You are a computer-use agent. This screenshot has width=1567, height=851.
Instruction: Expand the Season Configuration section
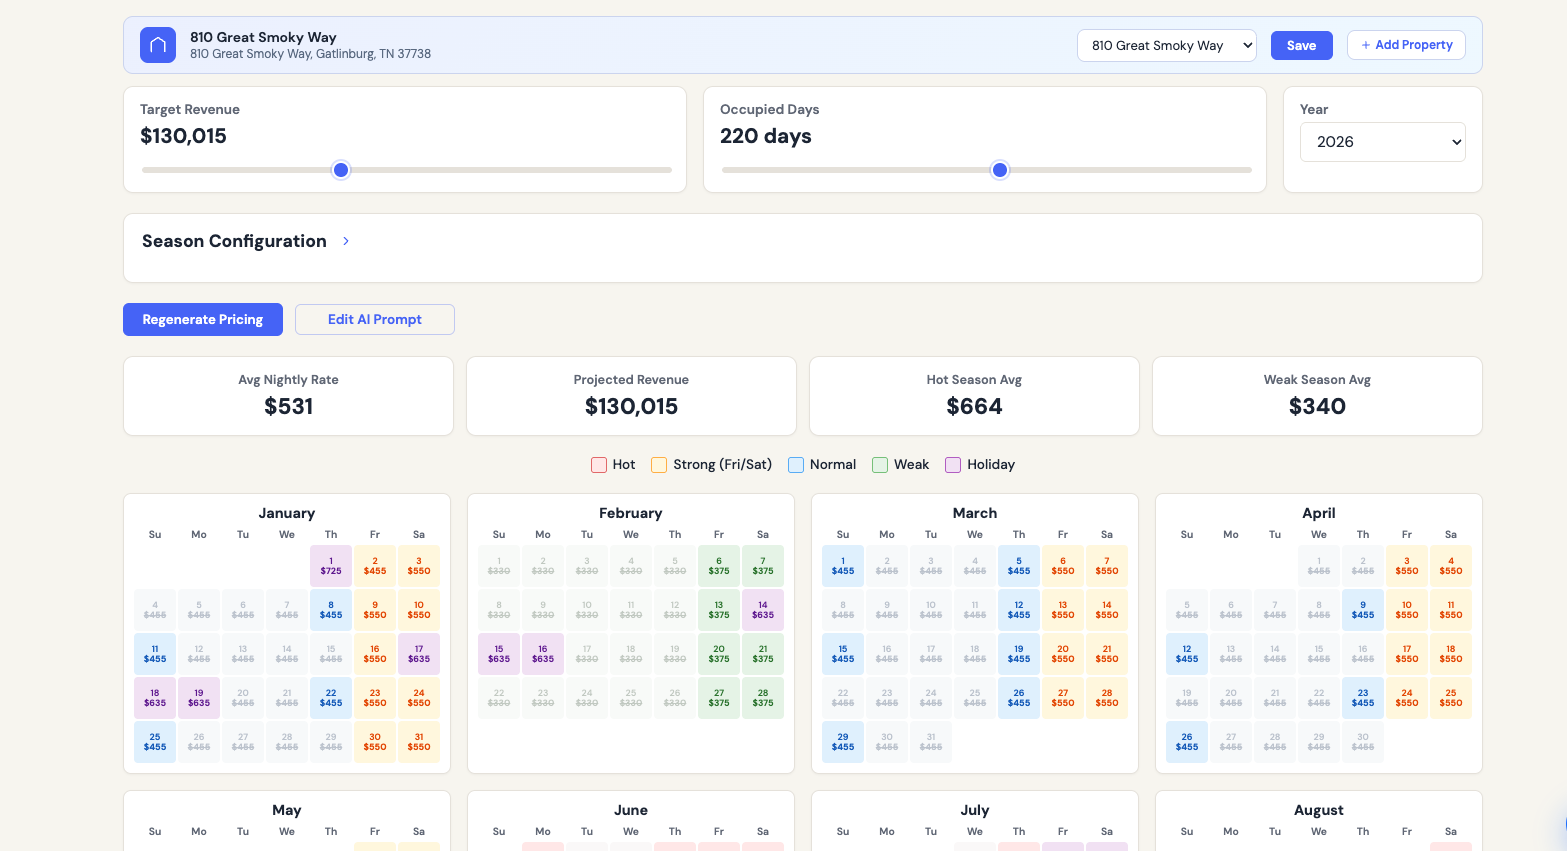[346, 241]
